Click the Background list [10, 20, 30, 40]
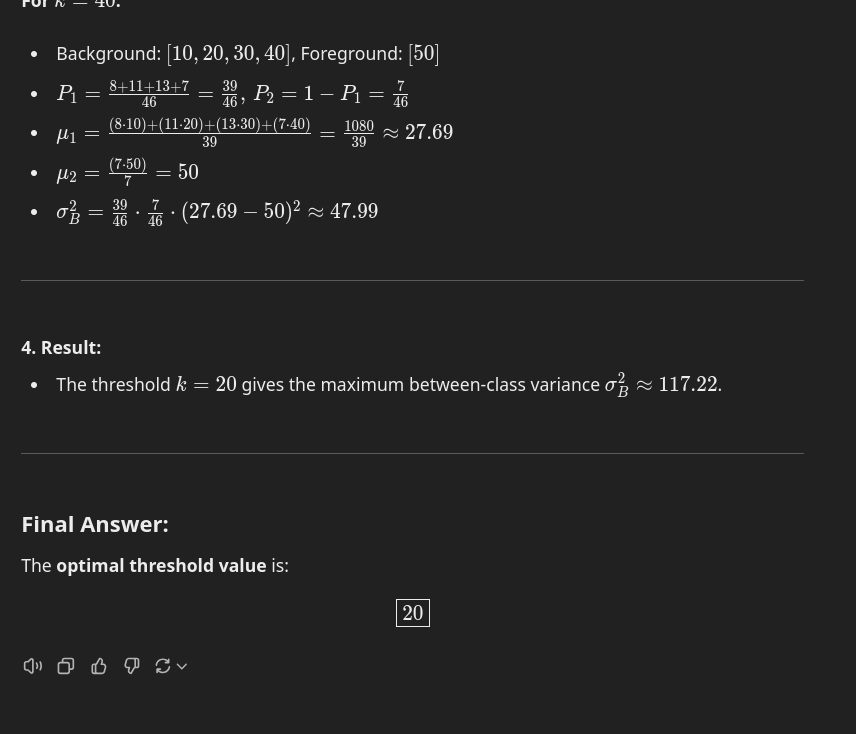Viewport: 856px width, 734px height. [x=229, y=53]
